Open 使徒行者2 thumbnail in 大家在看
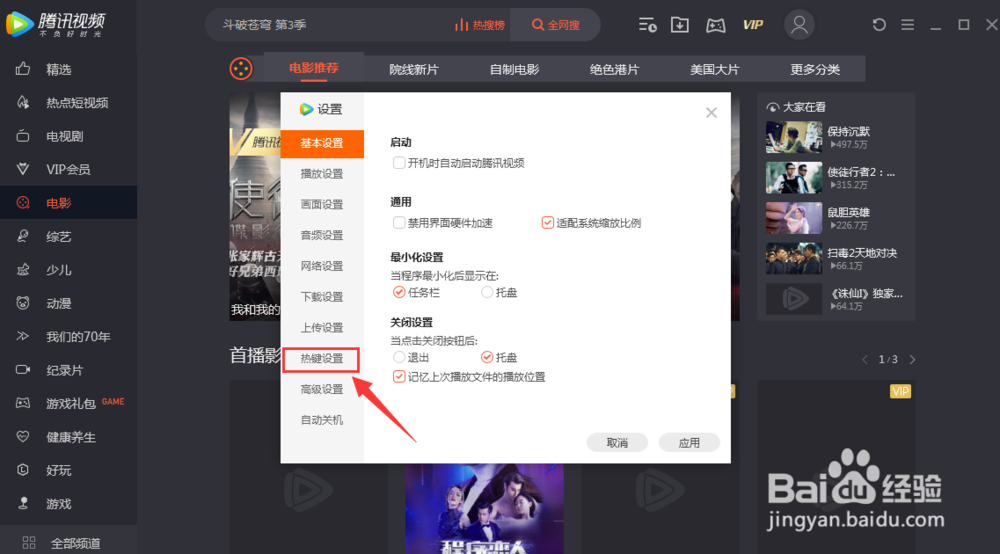Screen dimensions: 1000x554 pos(794,178)
